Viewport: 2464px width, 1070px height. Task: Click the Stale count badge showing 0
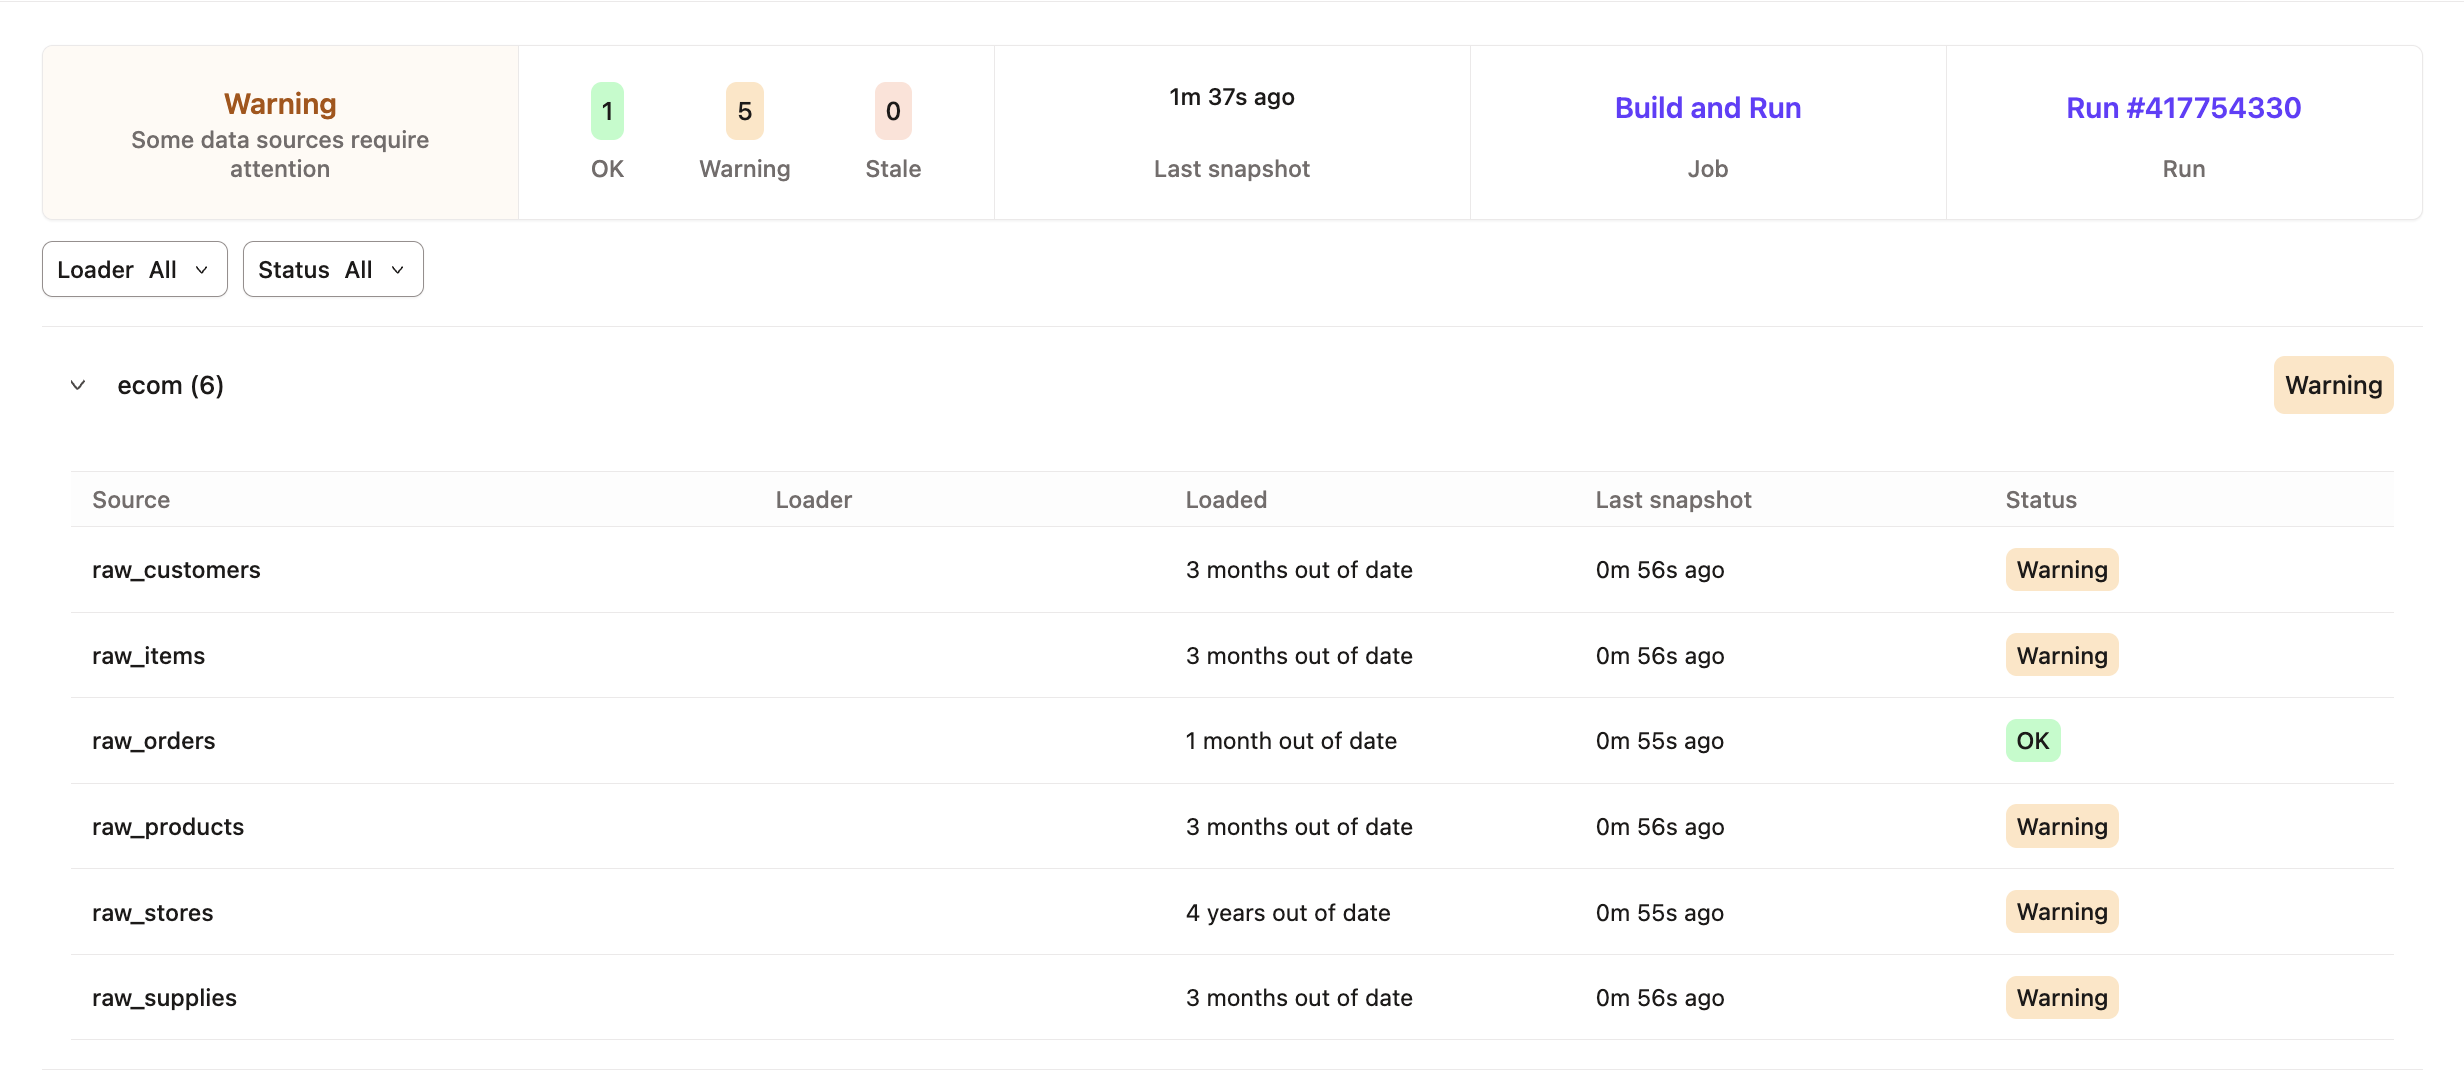[x=893, y=111]
